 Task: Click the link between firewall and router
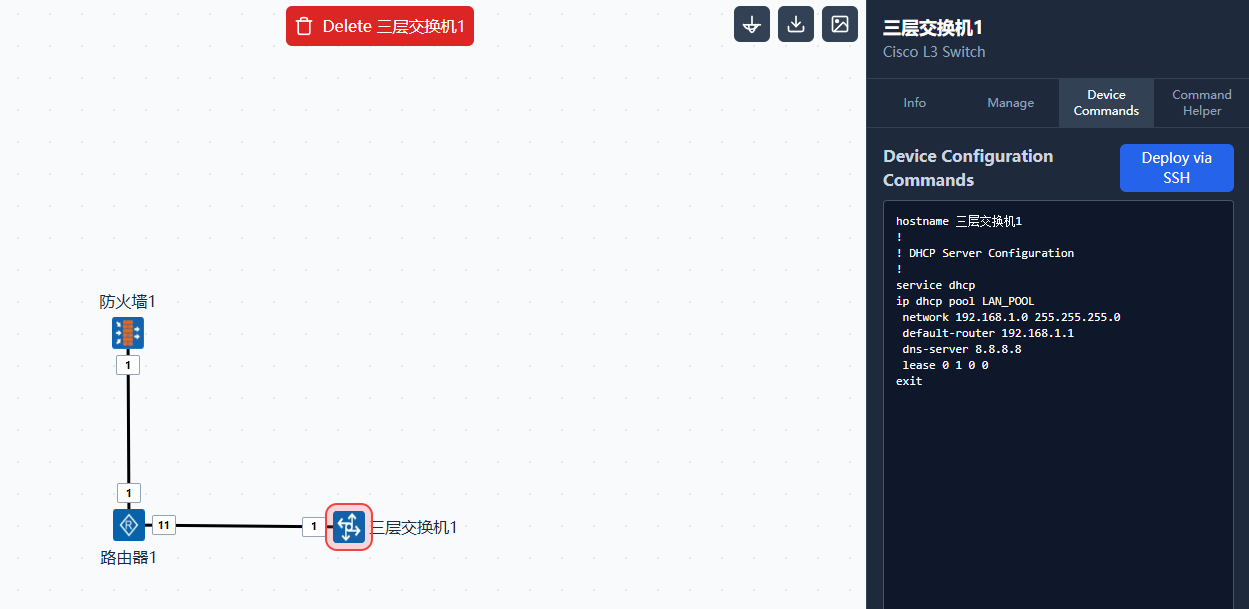[128, 430]
